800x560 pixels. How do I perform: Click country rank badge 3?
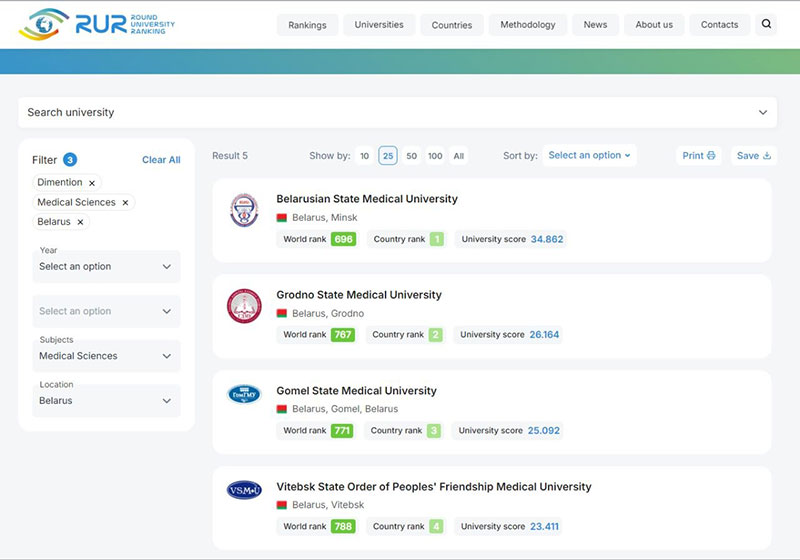coord(434,430)
